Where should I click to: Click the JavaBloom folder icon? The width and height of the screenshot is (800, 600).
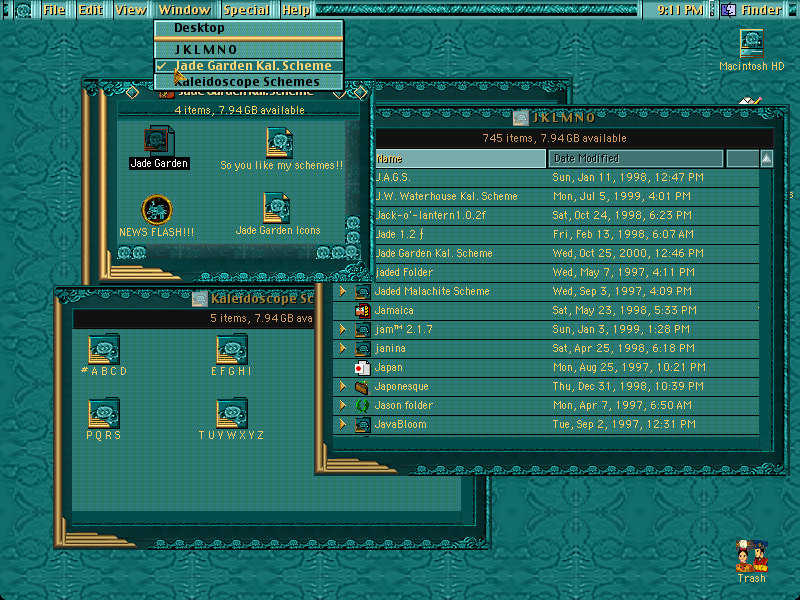pyautogui.click(x=362, y=424)
